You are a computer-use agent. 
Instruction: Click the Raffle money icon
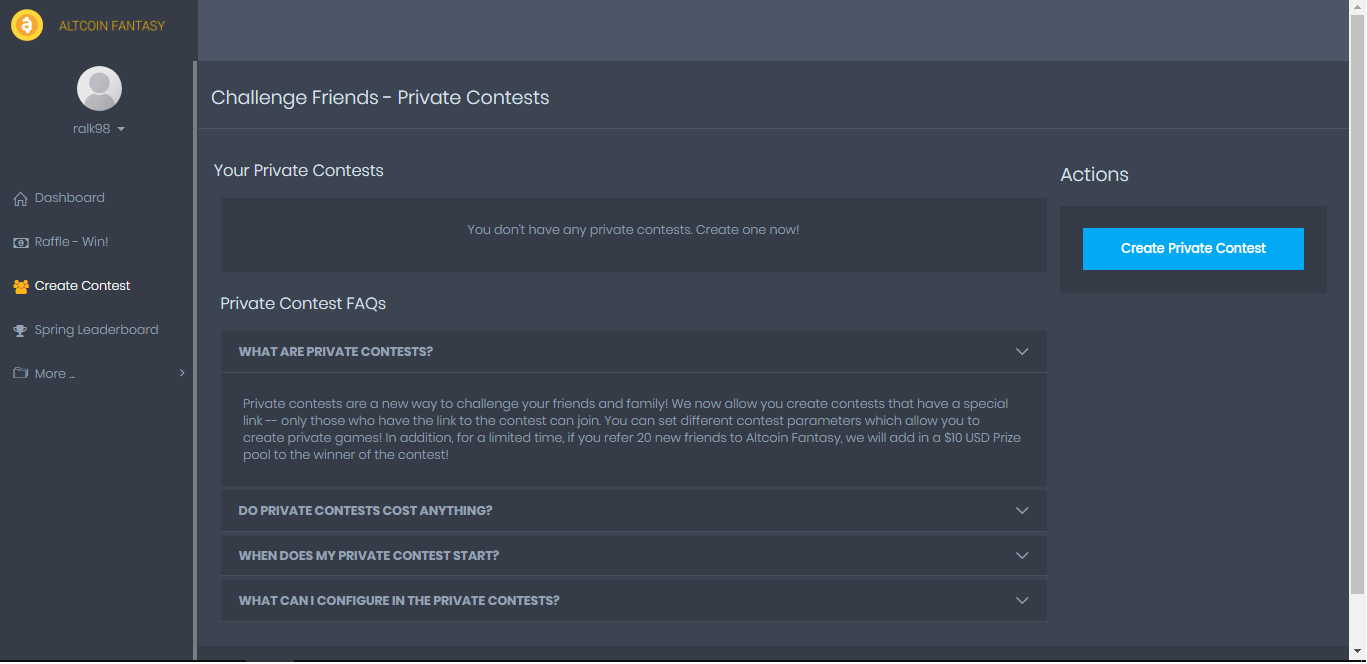tap(20, 243)
